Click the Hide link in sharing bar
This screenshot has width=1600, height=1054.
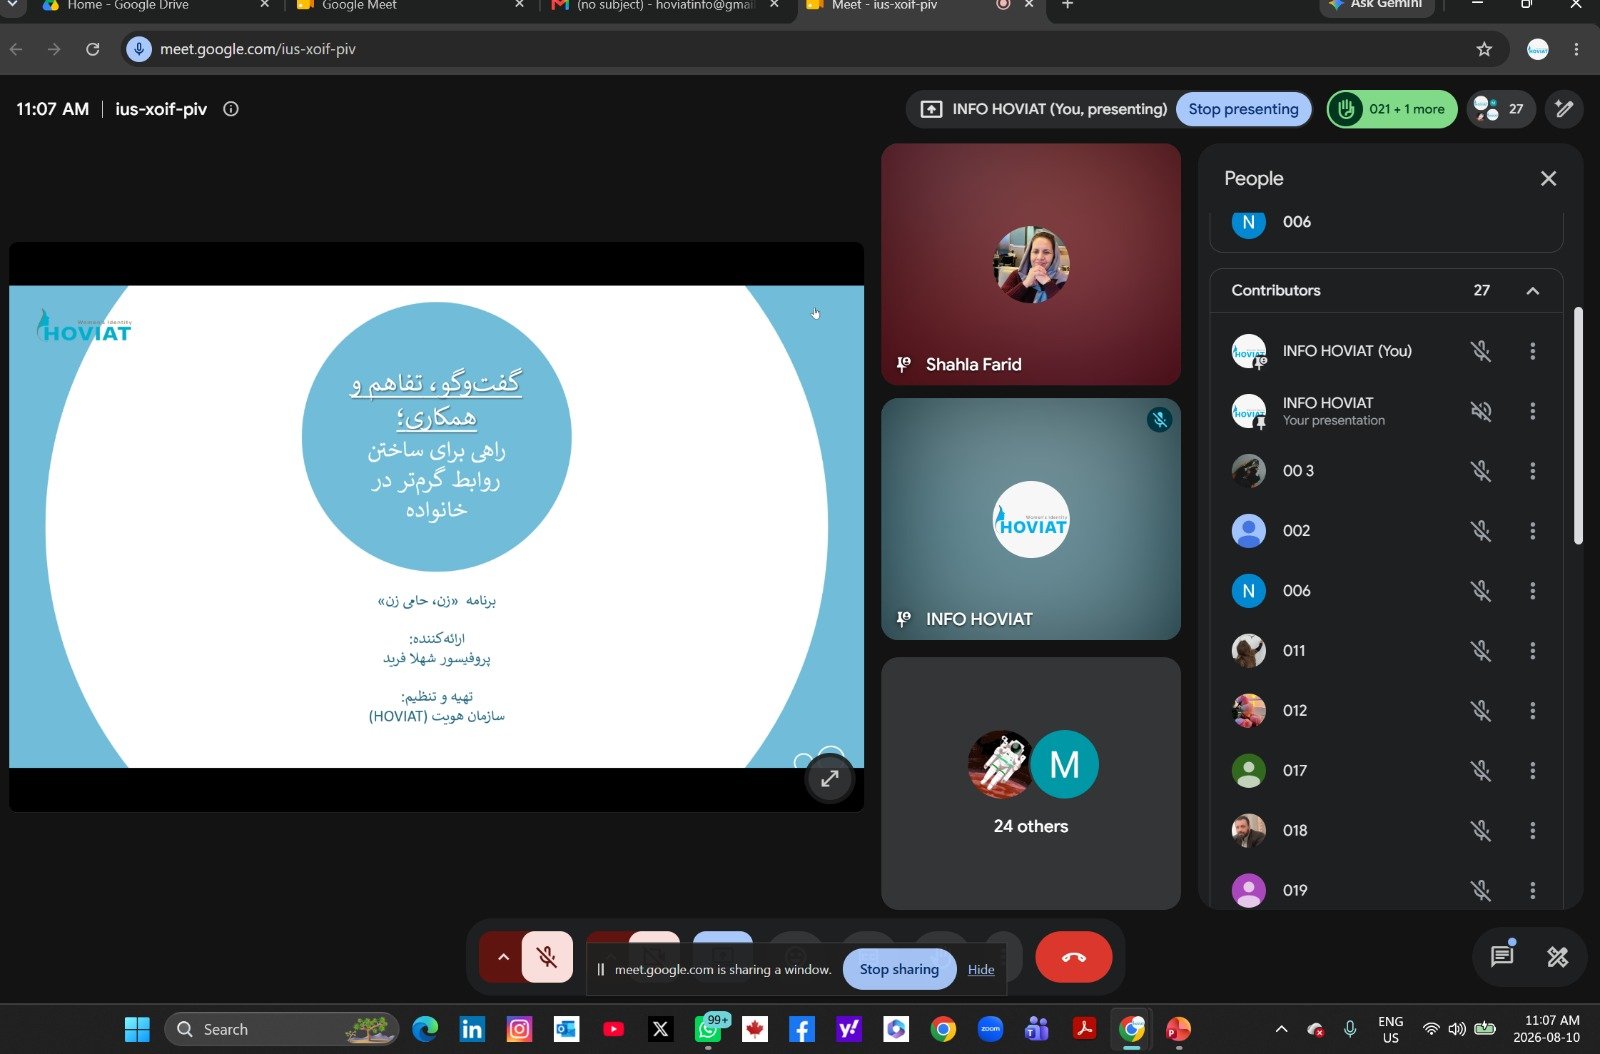[981, 969]
